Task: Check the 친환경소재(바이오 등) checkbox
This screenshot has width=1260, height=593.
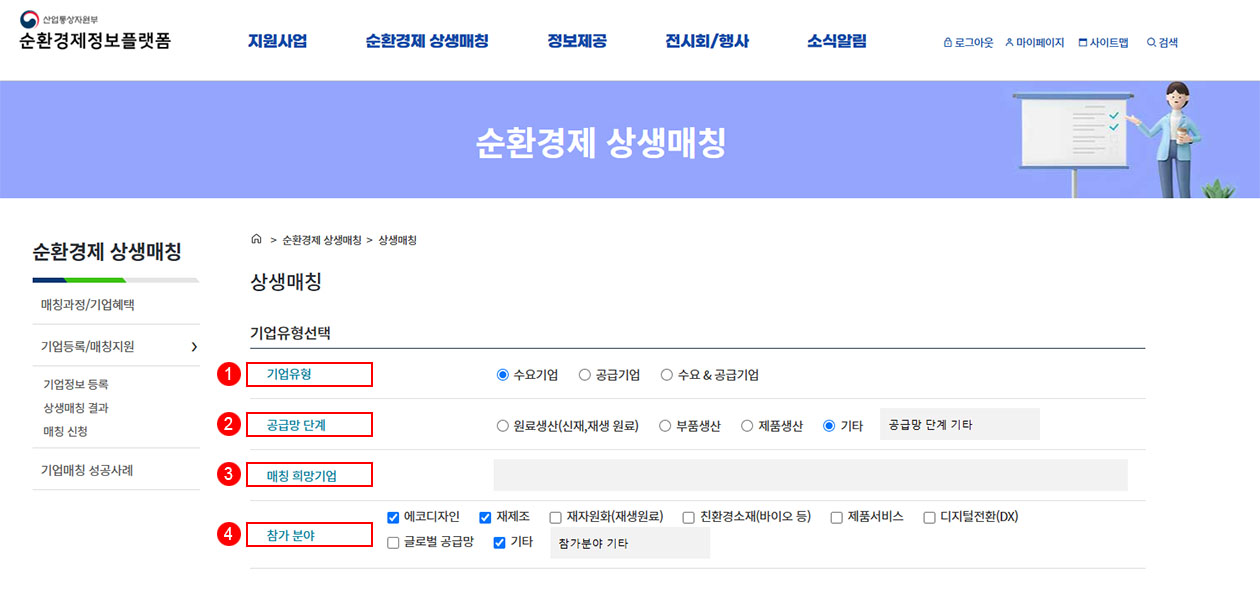Action: (x=689, y=517)
